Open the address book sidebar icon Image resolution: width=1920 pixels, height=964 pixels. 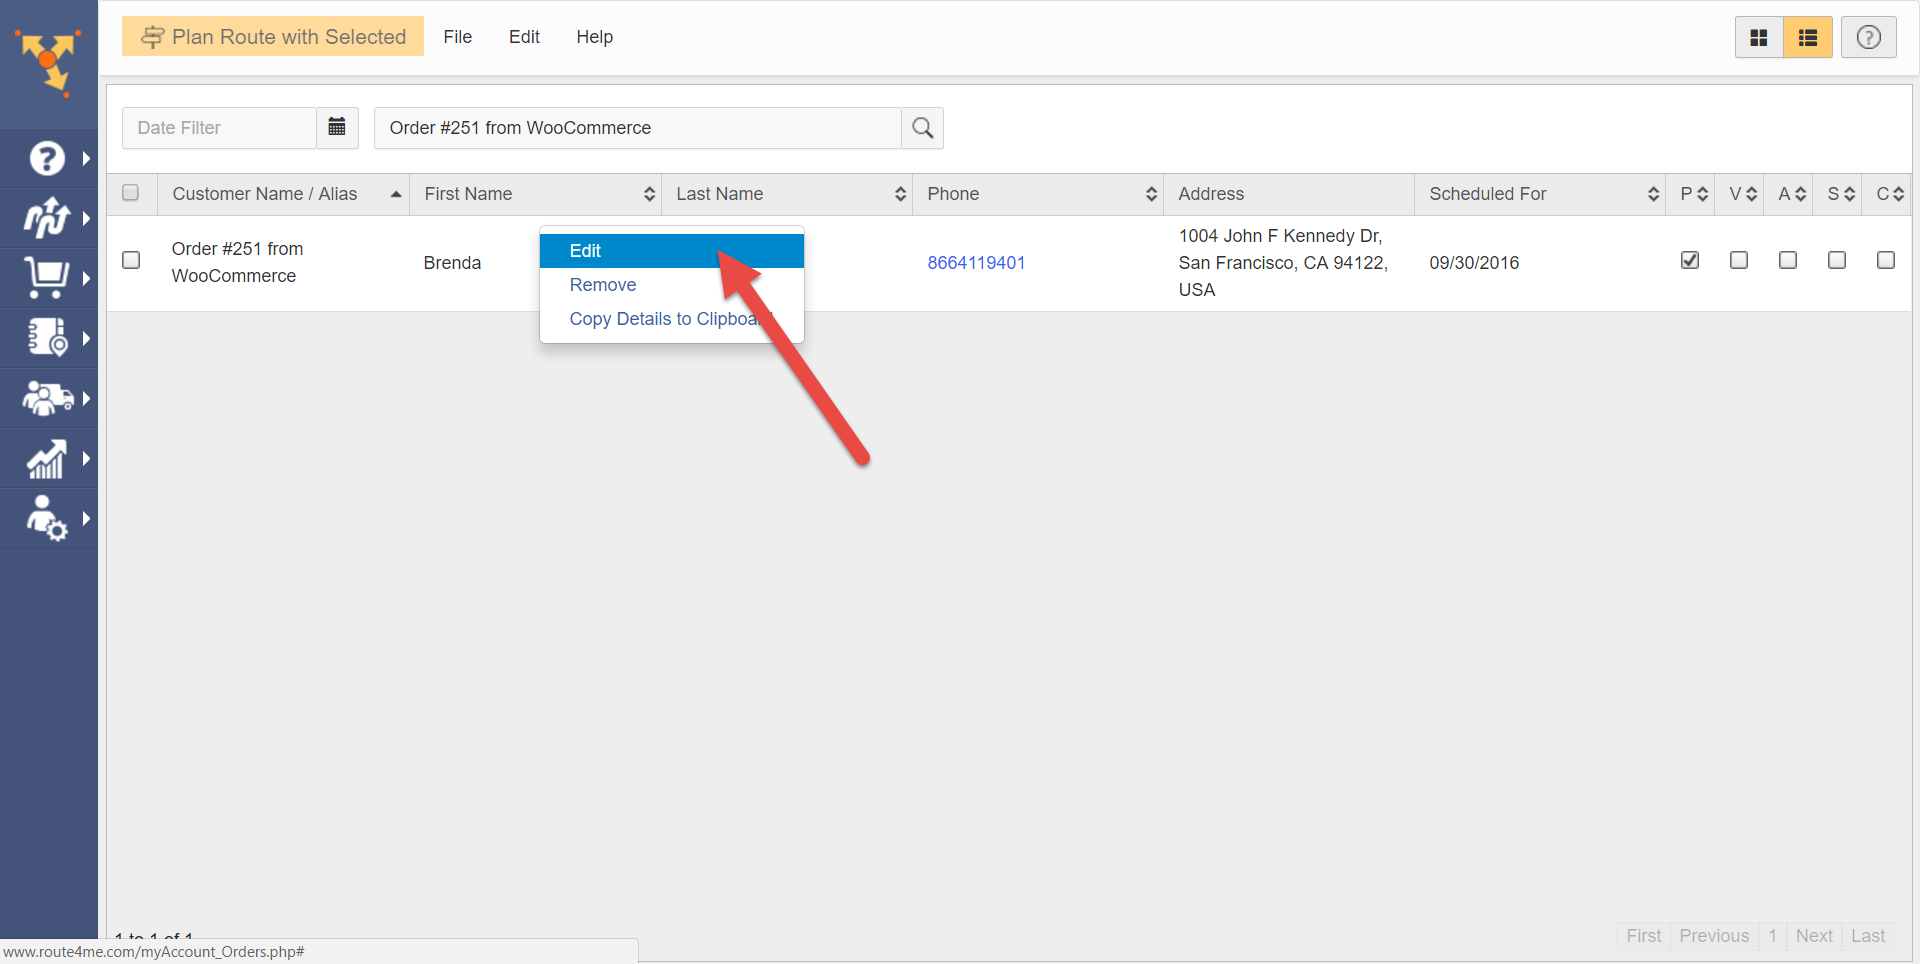47,338
